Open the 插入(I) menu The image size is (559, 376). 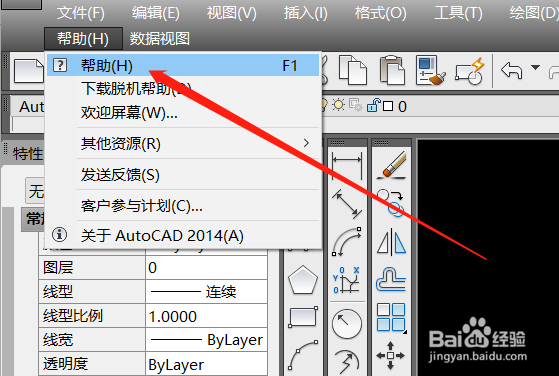tap(306, 14)
